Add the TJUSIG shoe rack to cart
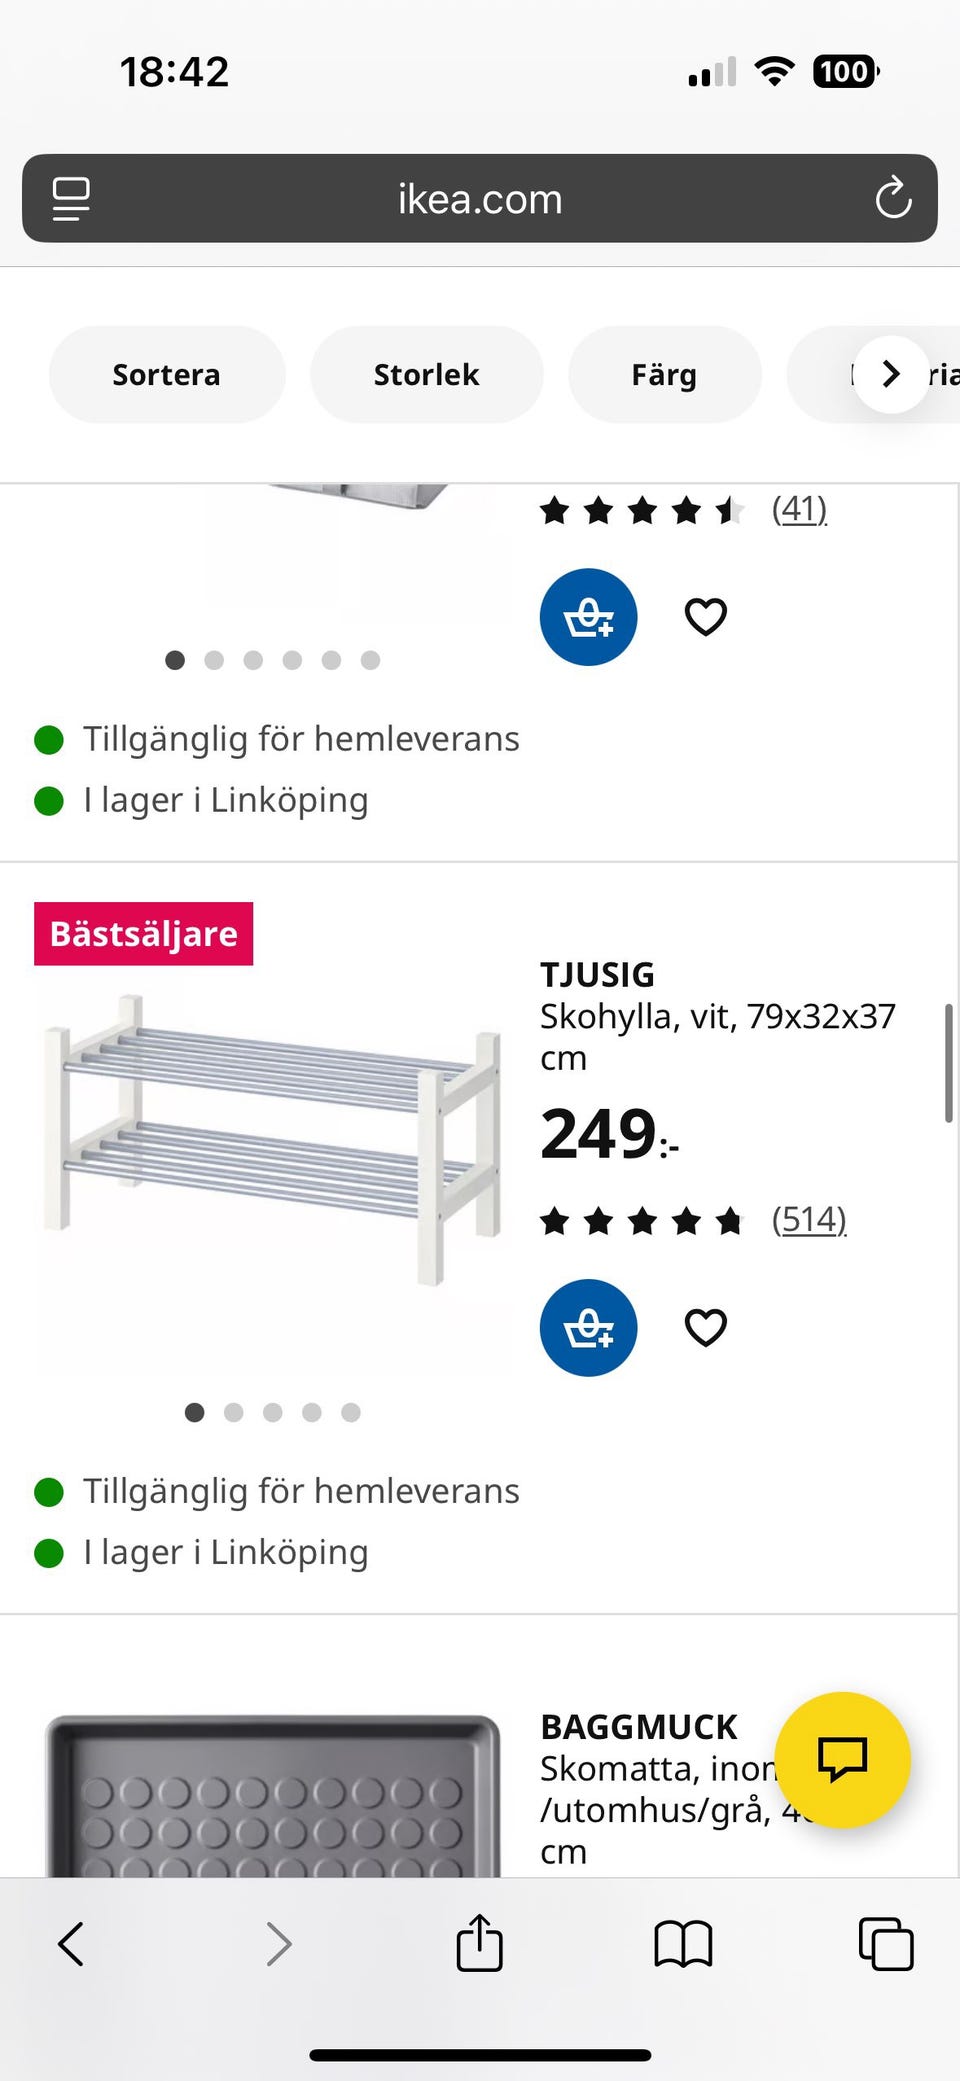 point(588,1328)
